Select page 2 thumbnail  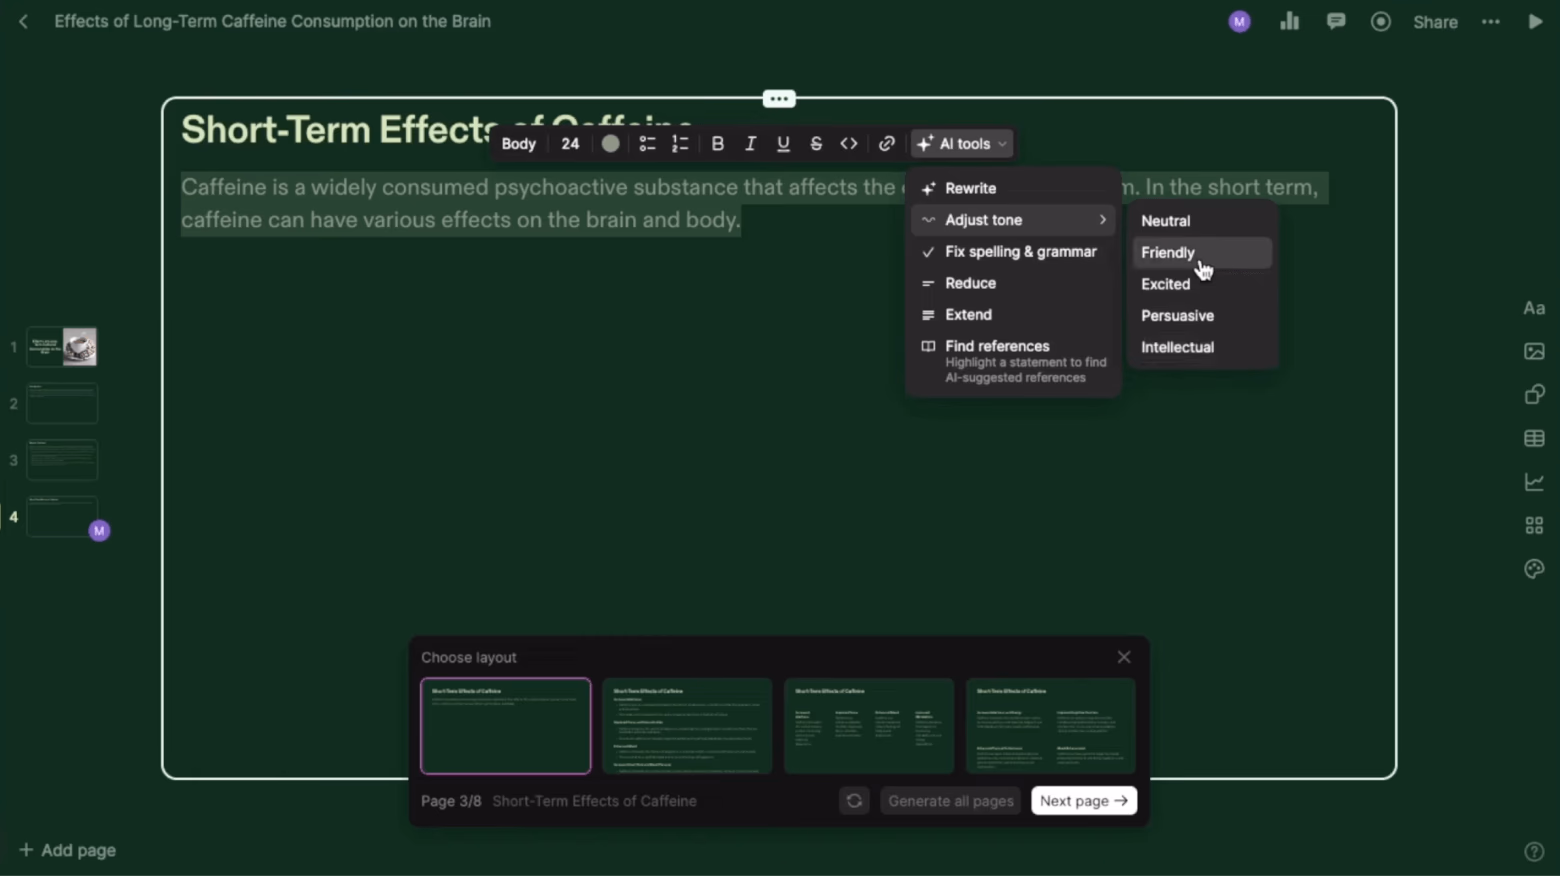tap(62, 403)
